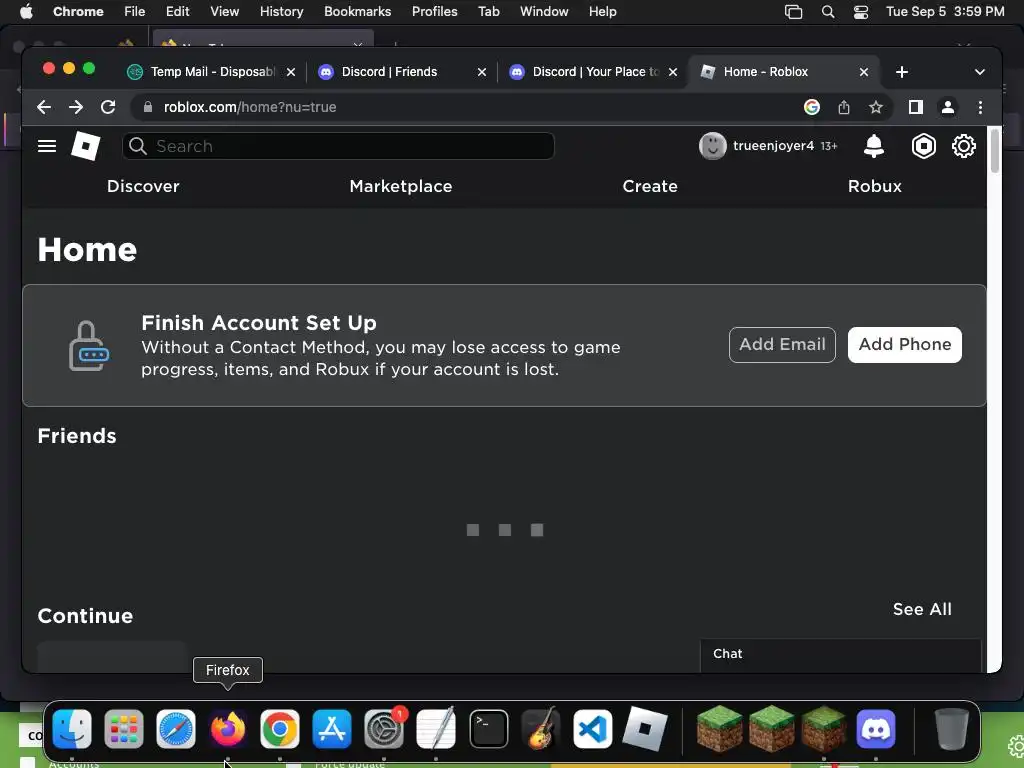The width and height of the screenshot is (1024, 768).
Task: Open the Robux page link
Action: click(874, 186)
